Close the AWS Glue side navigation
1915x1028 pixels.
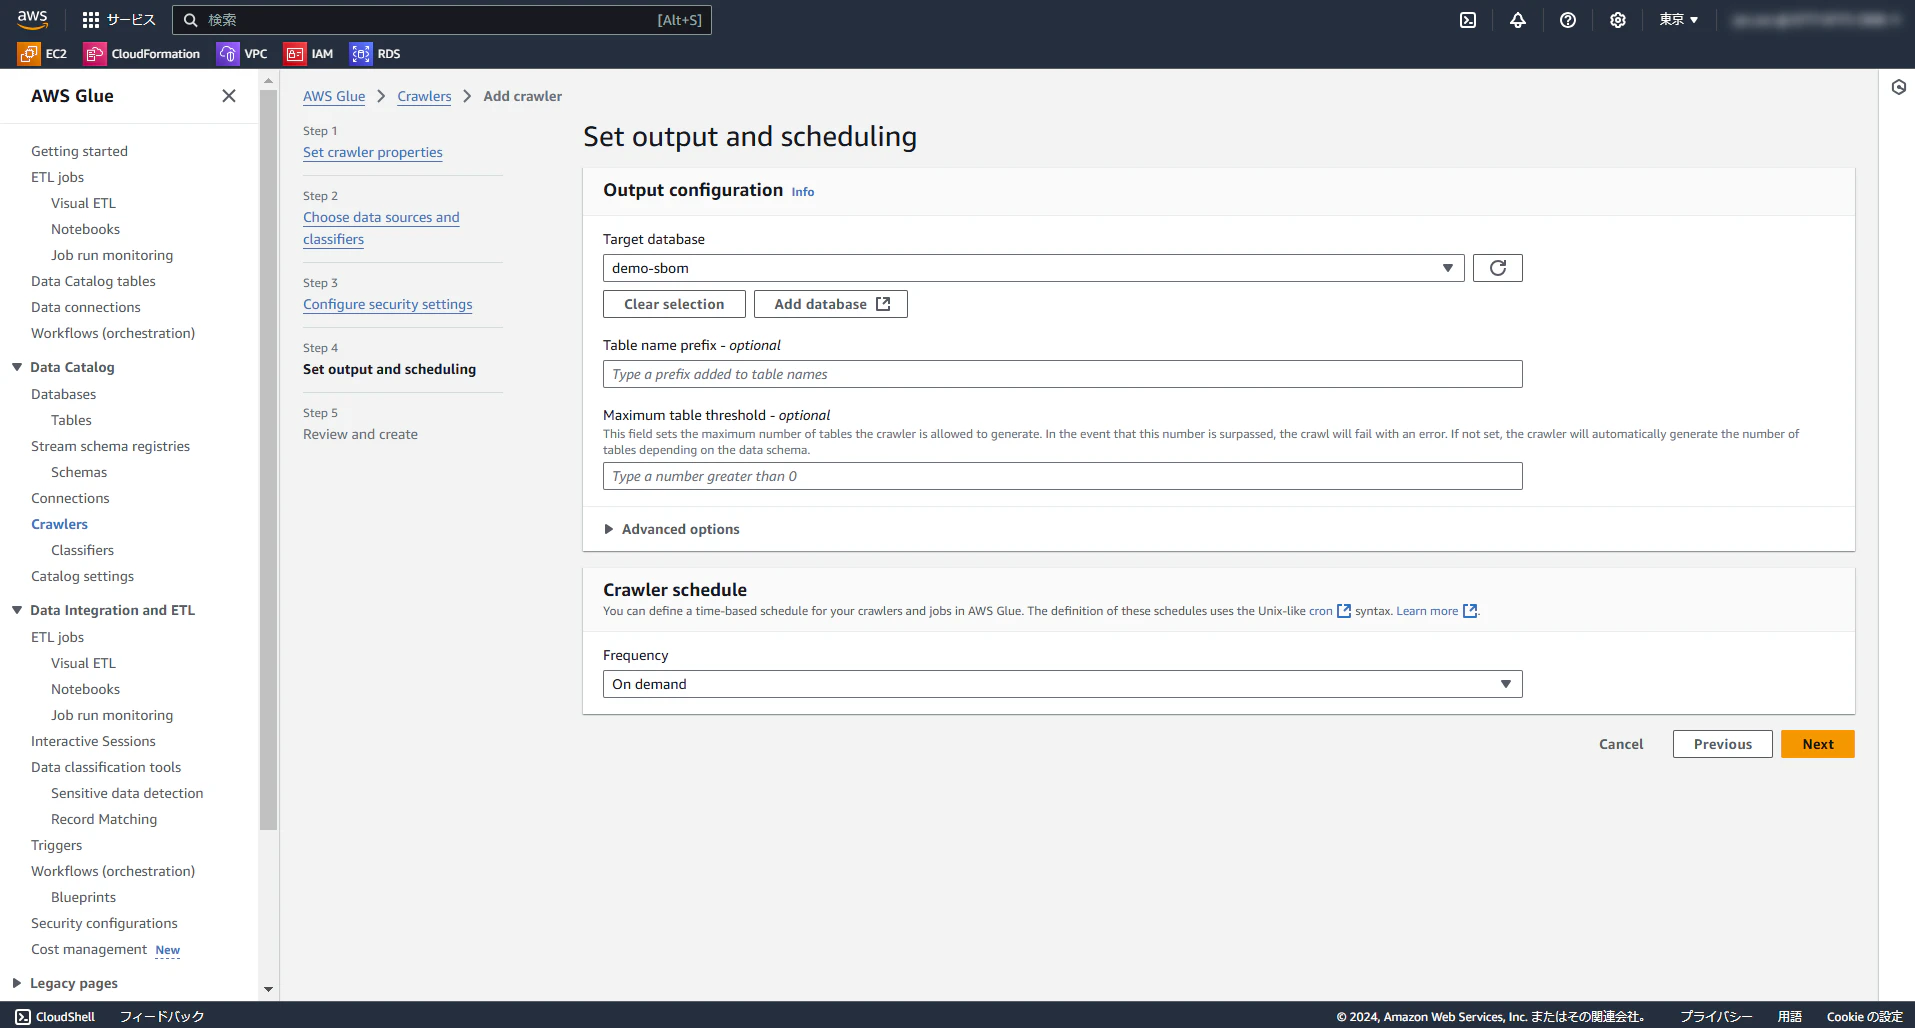click(x=229, y=96)
